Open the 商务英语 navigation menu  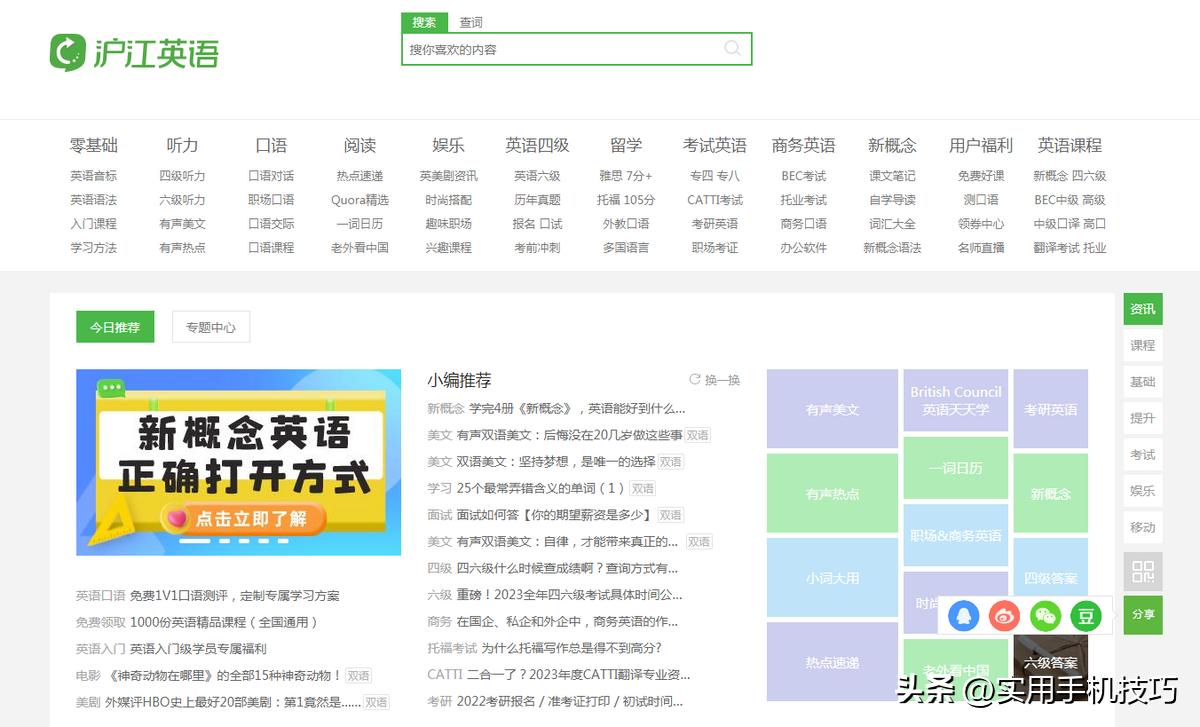click(x=804, y=145)
